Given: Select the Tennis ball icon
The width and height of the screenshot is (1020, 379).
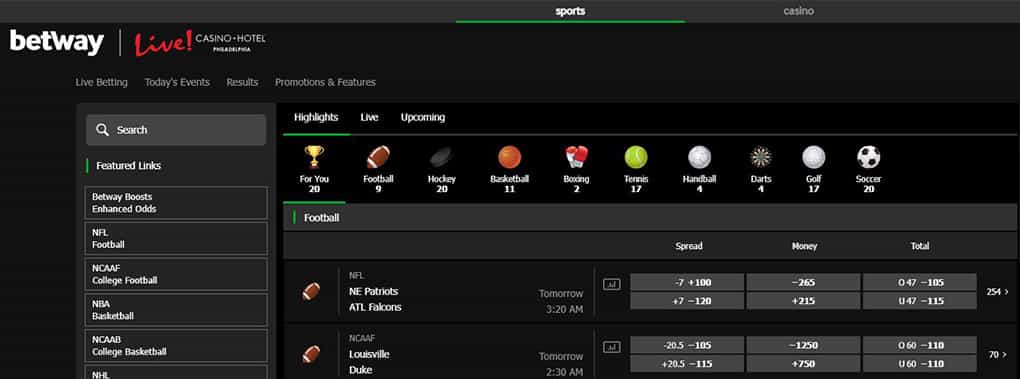Looking at the screenshot, I should [636, 157].
